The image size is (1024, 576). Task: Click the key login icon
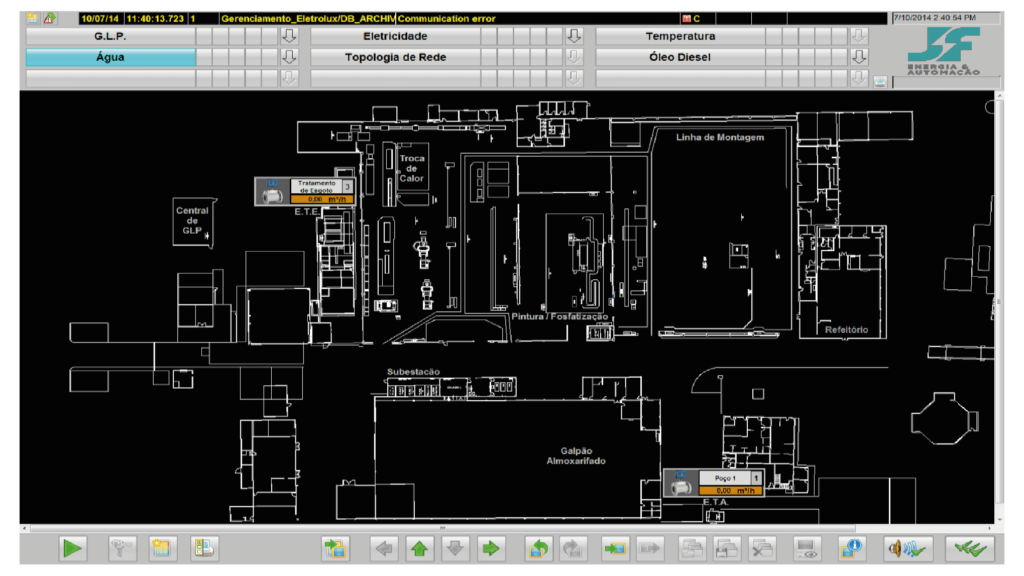(x=121, y=549)
